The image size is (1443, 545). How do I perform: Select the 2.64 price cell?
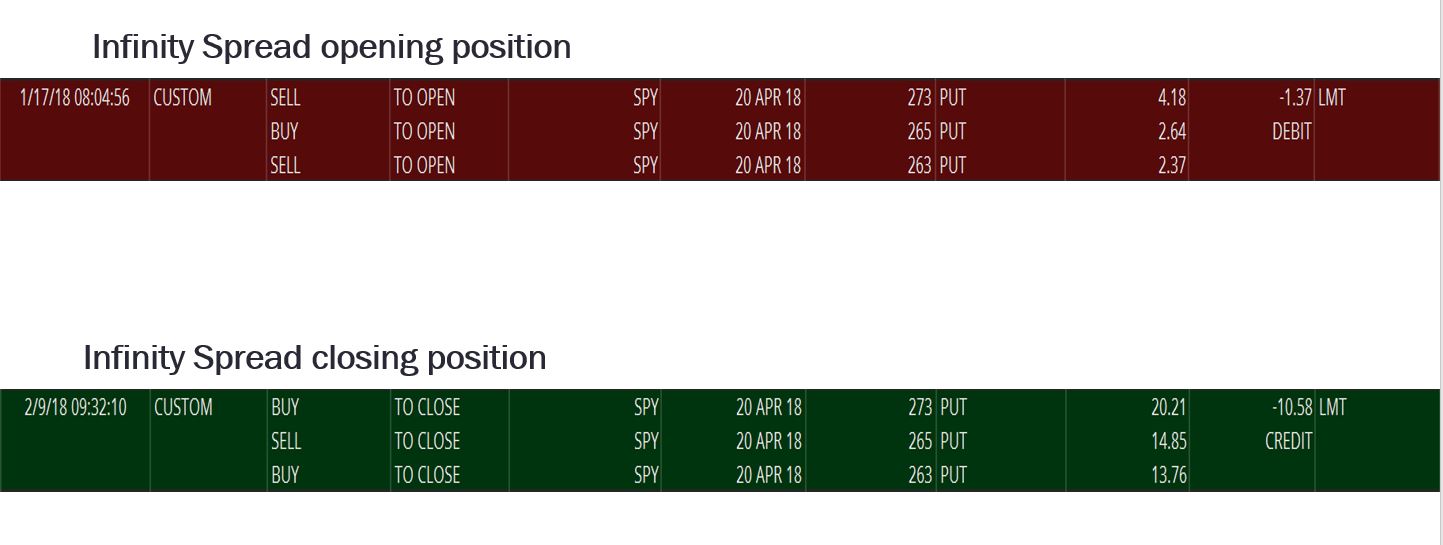(1172, 132)
